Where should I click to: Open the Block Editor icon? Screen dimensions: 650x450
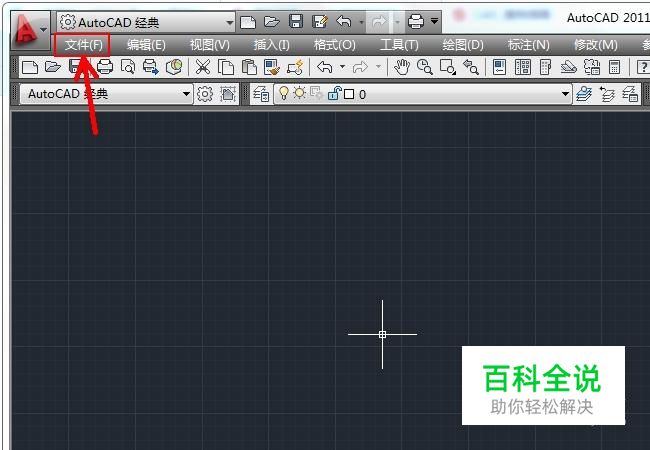click(295, 67)
